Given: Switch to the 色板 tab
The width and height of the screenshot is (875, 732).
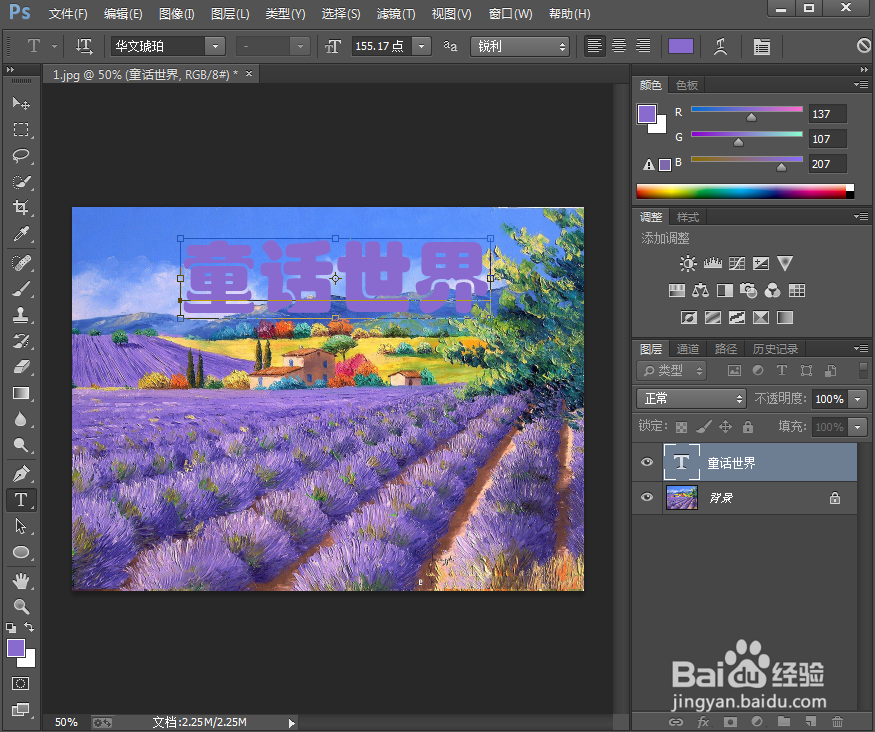Looking at the screenshot, I should click(687, 85).
